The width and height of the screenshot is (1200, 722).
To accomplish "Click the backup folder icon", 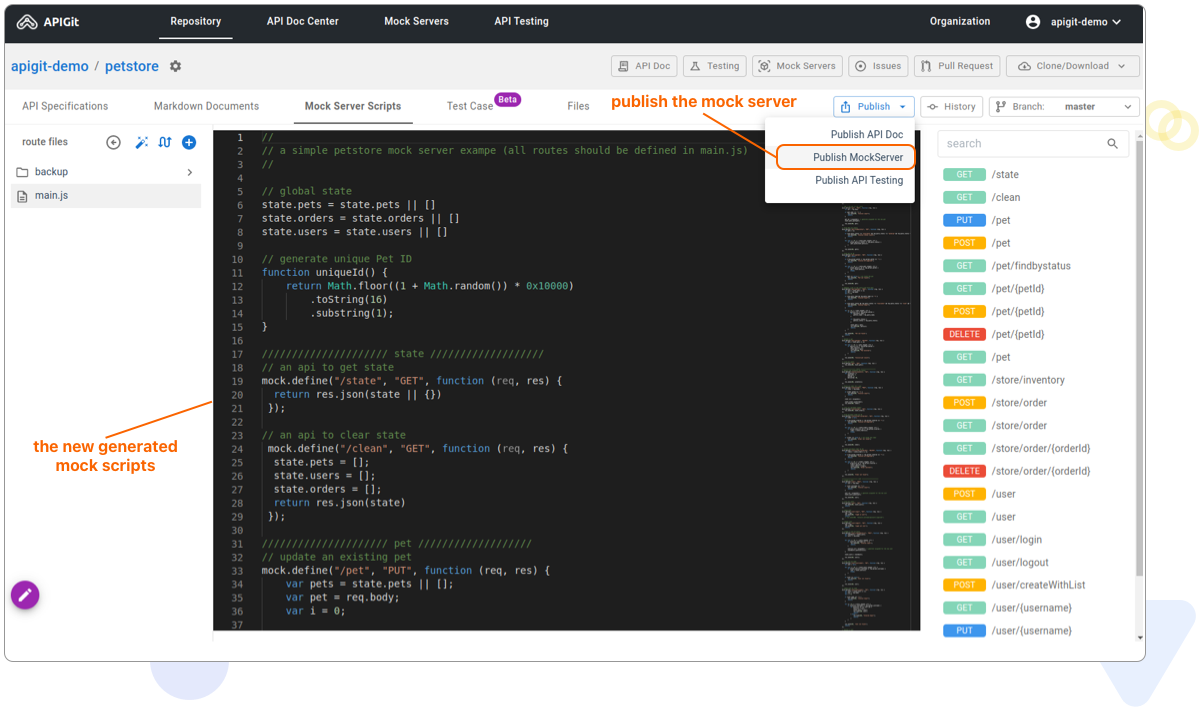I will click(22, 172).
